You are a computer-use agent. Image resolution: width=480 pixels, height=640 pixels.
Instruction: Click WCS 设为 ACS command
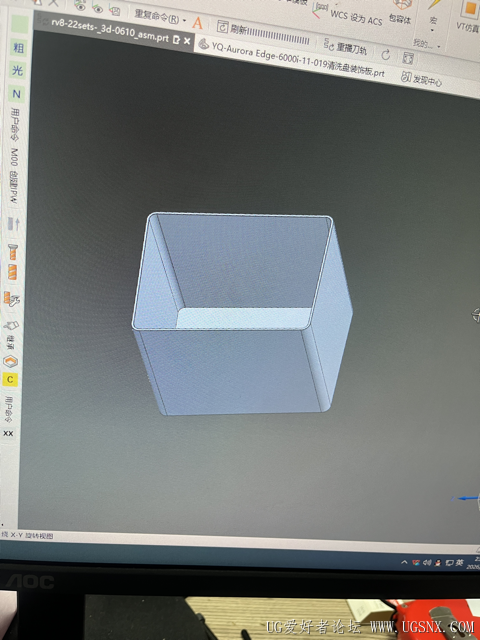click(x=348, y=15)
